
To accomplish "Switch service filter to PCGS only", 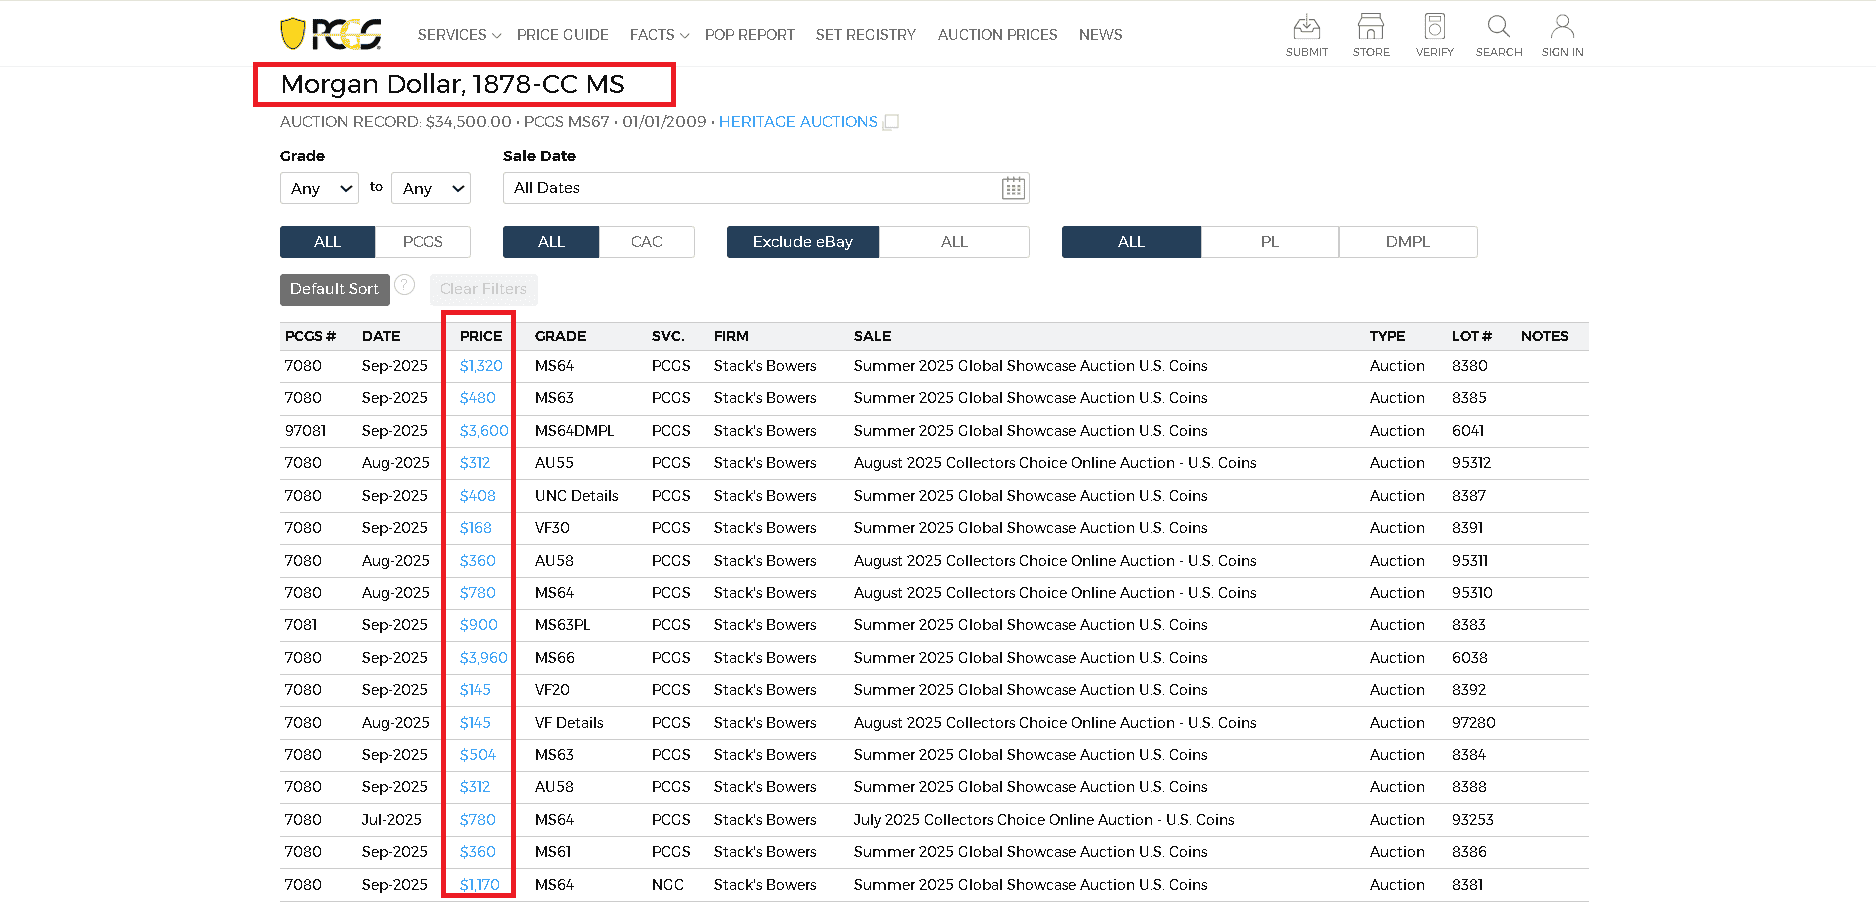I will point(422,242).
